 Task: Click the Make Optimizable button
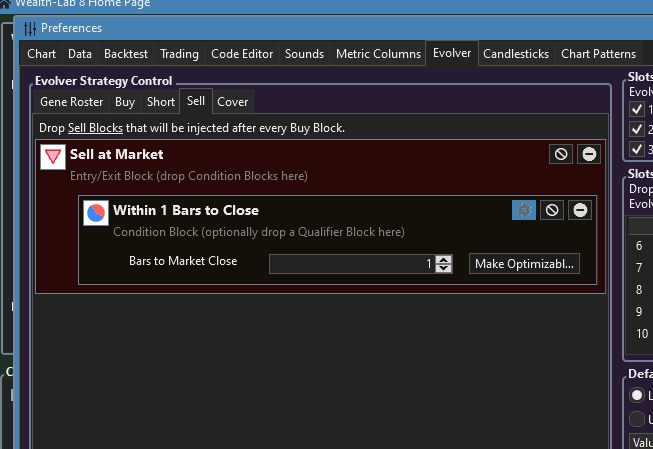pyautogui.click(x=524, y=264)
